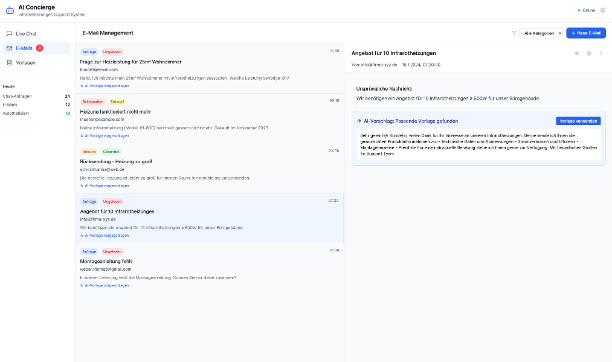Image resolution: width=612 pixels, height=362 pixels.
Task: Click the Ungelesen tag on Montageanleitung email
Action: pos(112,251)
